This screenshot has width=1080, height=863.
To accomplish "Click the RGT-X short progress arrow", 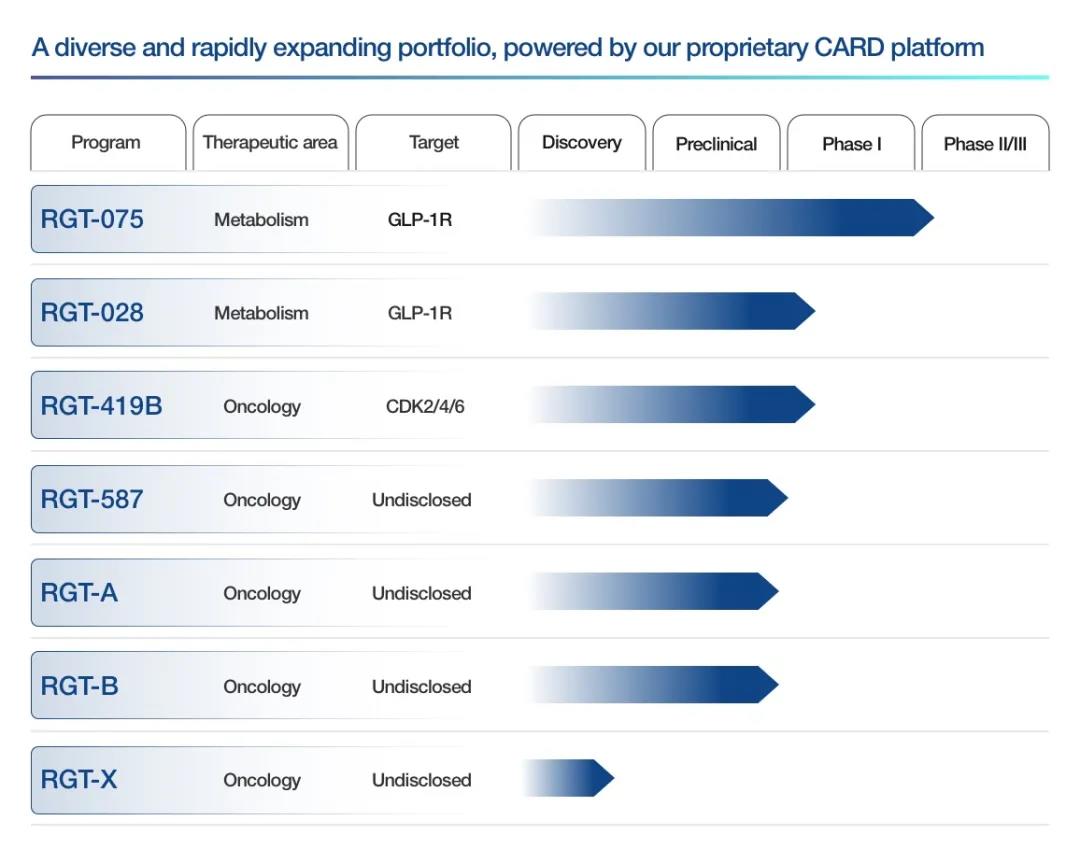I will click(569, 778).
